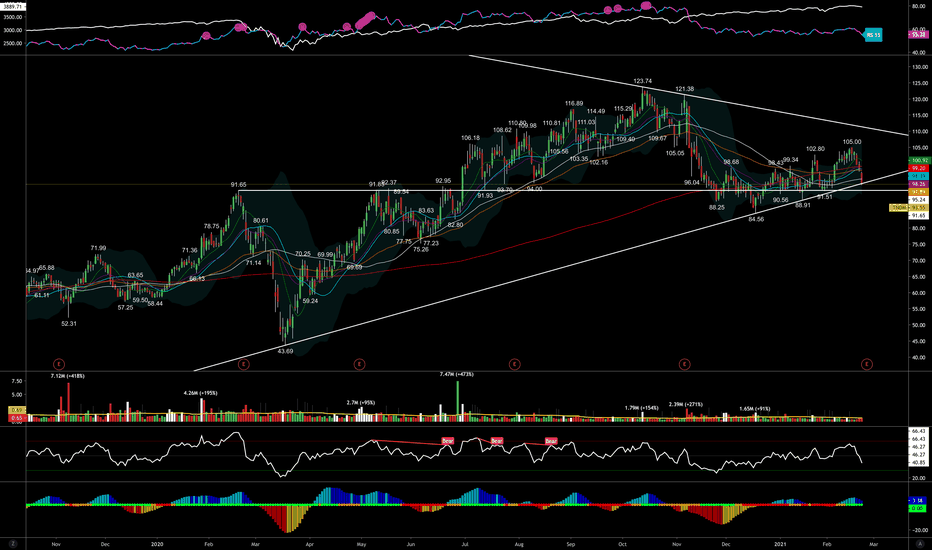Screen dimensions: 932x550
Task: Click the yellow 0.69 volume tag
Action: tap(16, 410)
